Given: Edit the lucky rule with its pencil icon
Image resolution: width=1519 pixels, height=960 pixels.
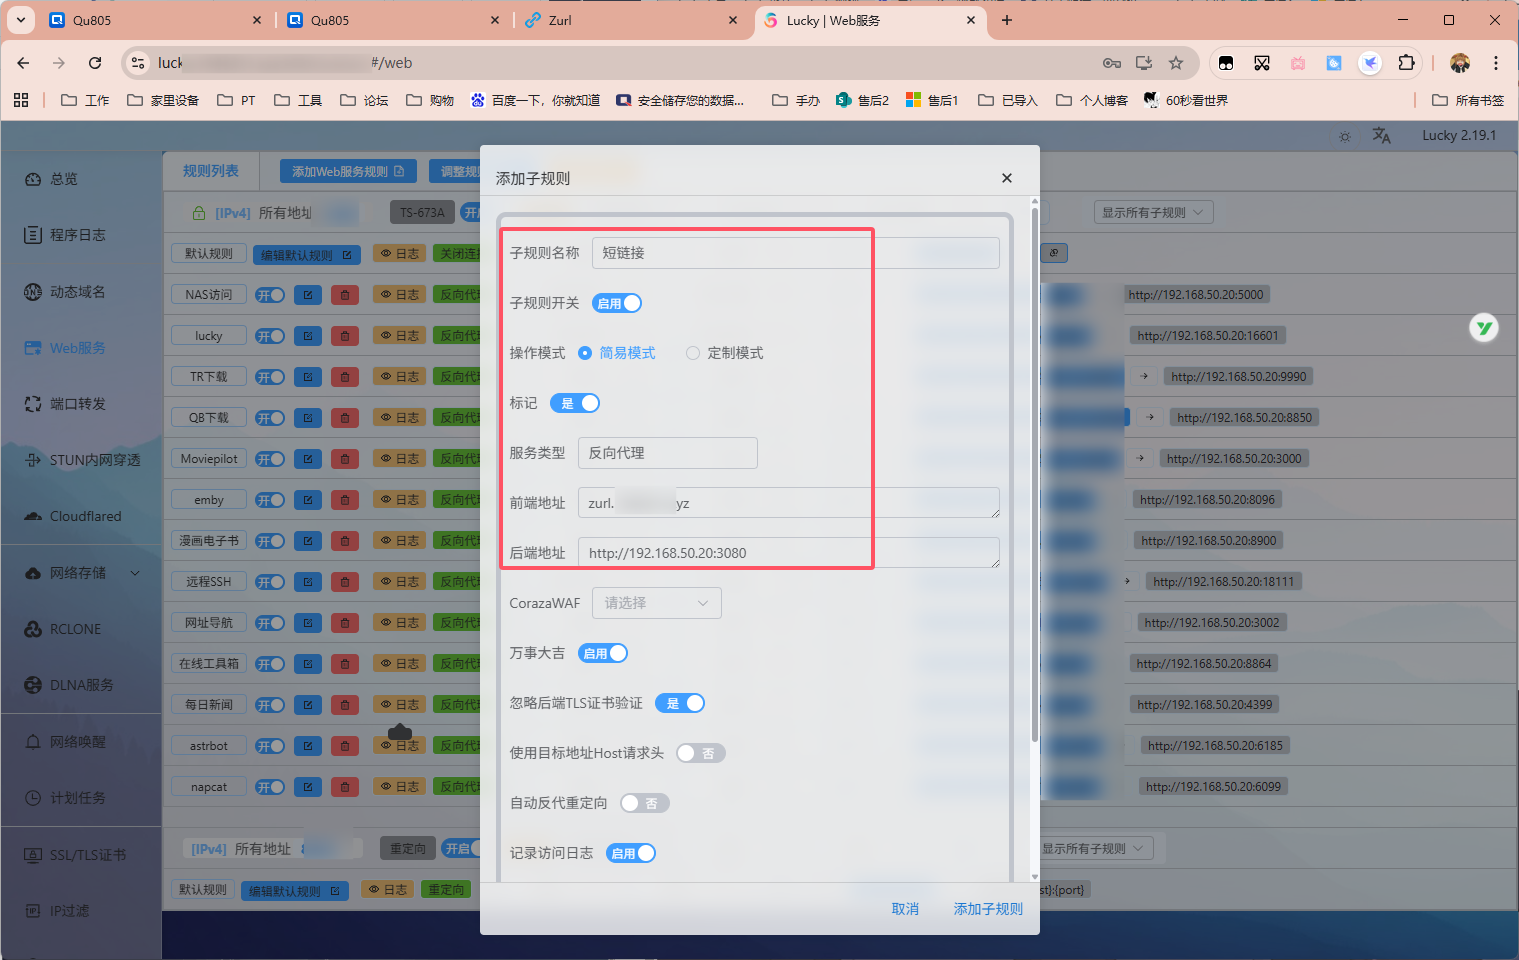Looking at the screenshot, I should click(307, 335).
